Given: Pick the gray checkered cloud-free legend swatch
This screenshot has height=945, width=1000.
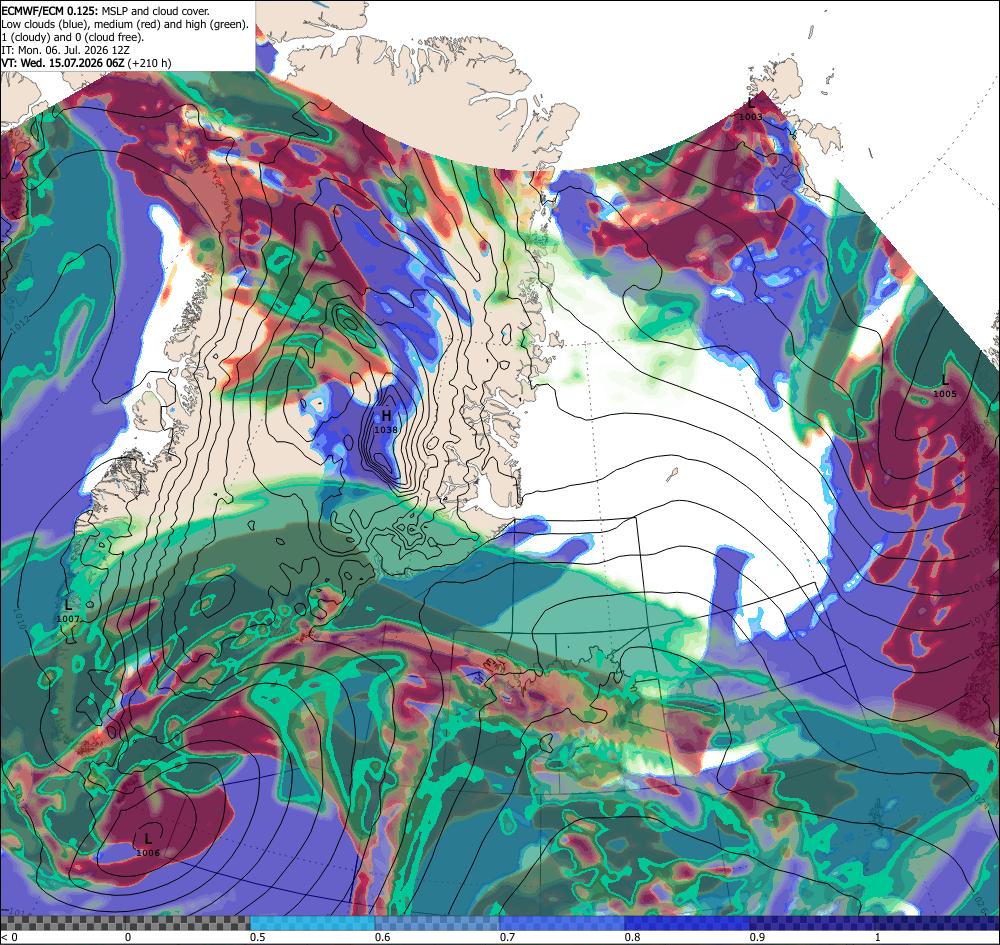Looking at the screenshot, I should [125, 923].
